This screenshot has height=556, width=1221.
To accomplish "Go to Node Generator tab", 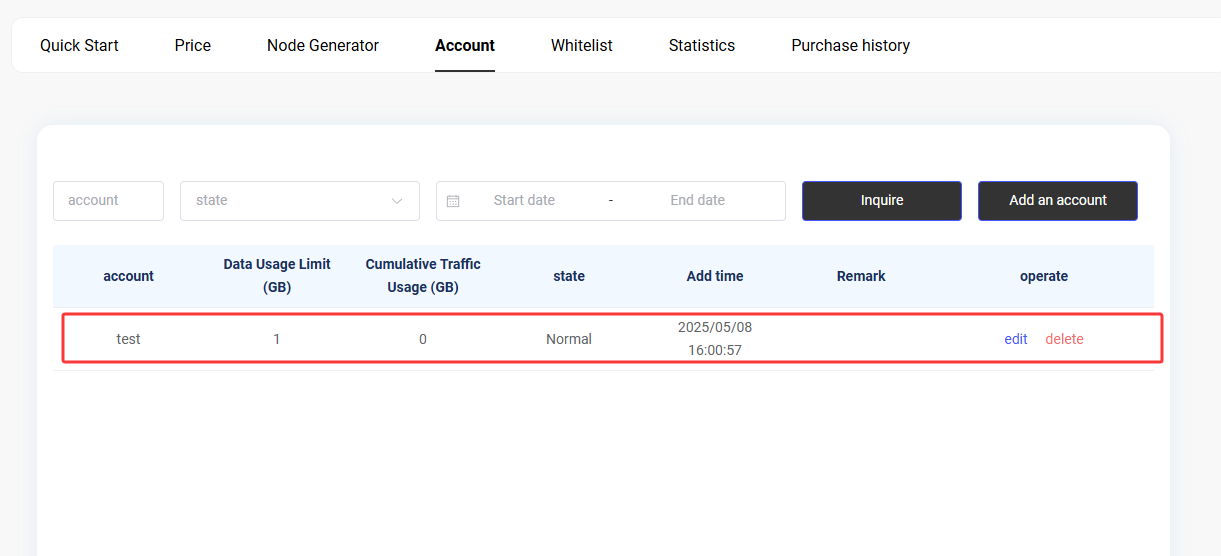I will [x=323, y=45].
